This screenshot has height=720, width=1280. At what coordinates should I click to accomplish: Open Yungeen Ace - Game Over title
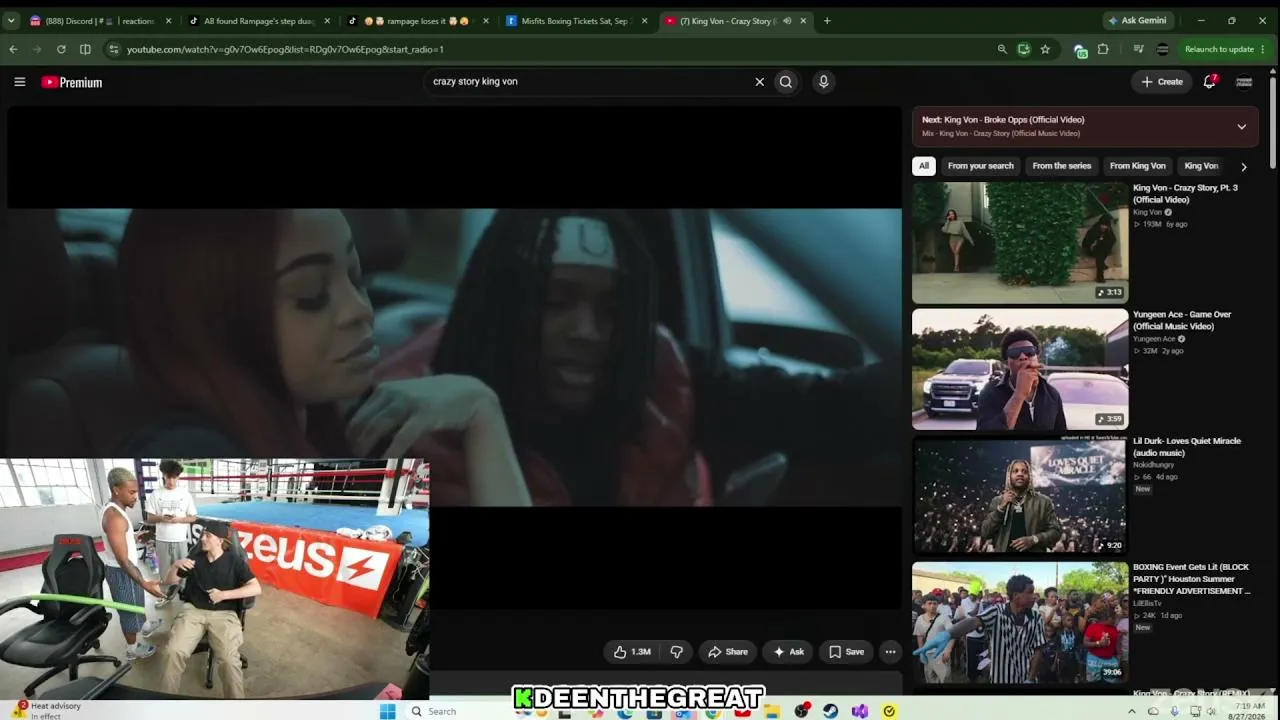point(1182,320)
